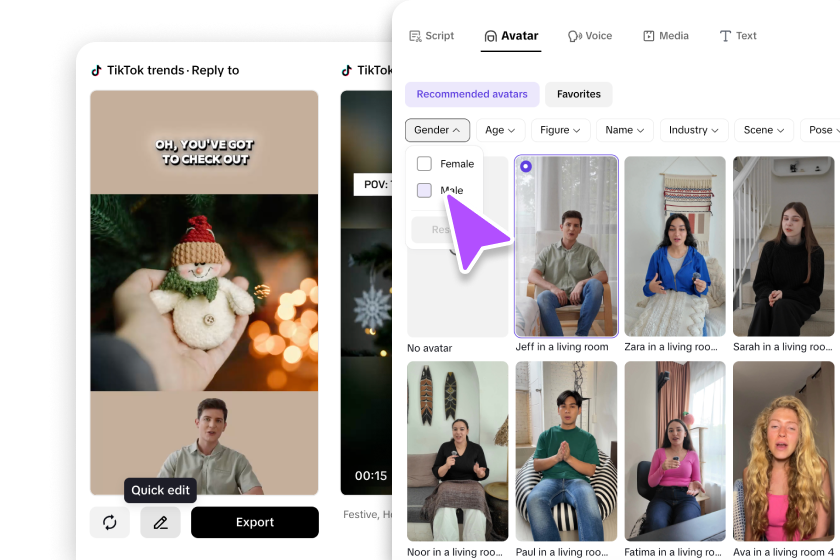Expand the Industry filter dropdown
The height and width of the screenshot is (560, 840).
pyautogui.click(x=694, y=130)
